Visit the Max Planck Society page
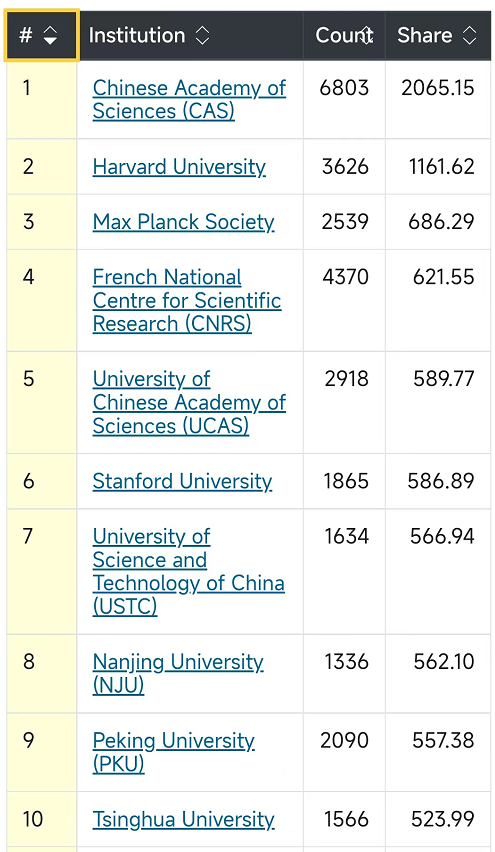The image size is (495, 852). click(184, 222)
